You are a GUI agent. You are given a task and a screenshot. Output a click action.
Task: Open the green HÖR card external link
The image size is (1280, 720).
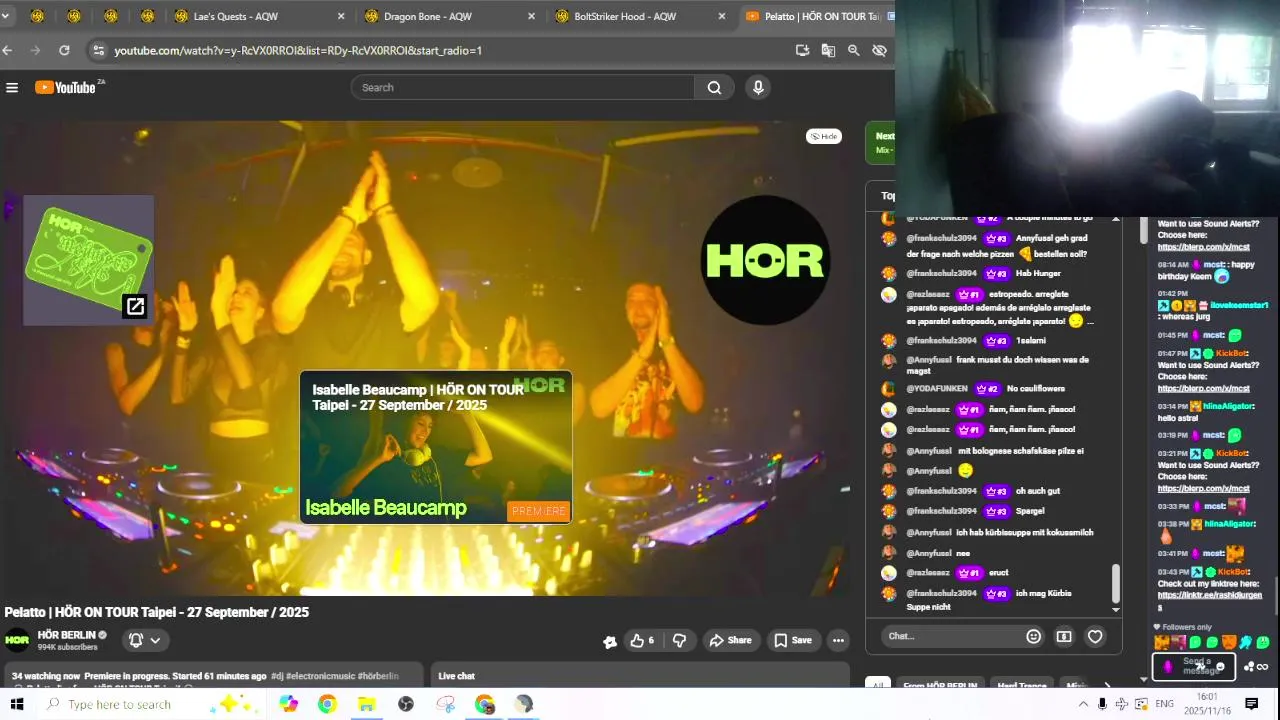(135, 306)
